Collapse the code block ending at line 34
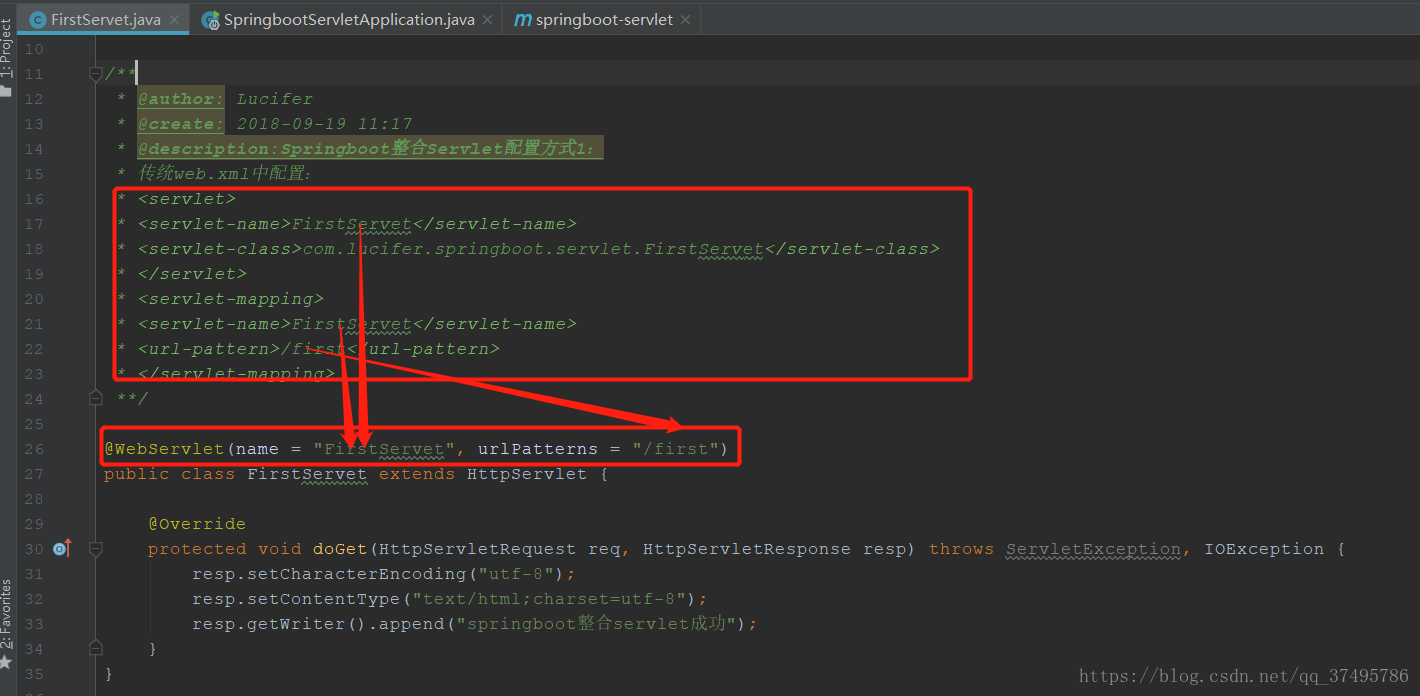The image size is (1420, 696). 96,648
